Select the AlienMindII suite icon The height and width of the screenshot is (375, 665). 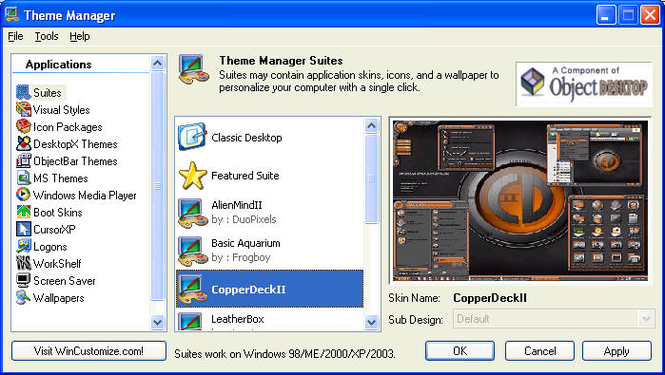[x=193, y=213]
